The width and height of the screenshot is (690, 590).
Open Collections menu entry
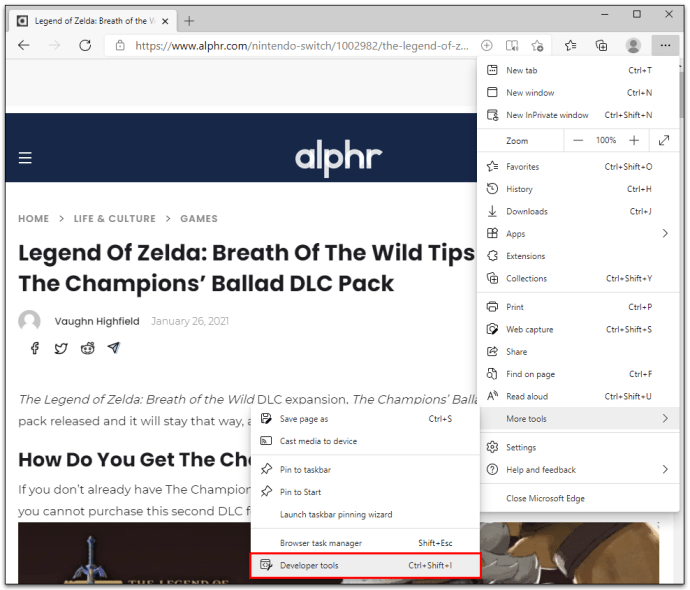(x=578, y=279)
